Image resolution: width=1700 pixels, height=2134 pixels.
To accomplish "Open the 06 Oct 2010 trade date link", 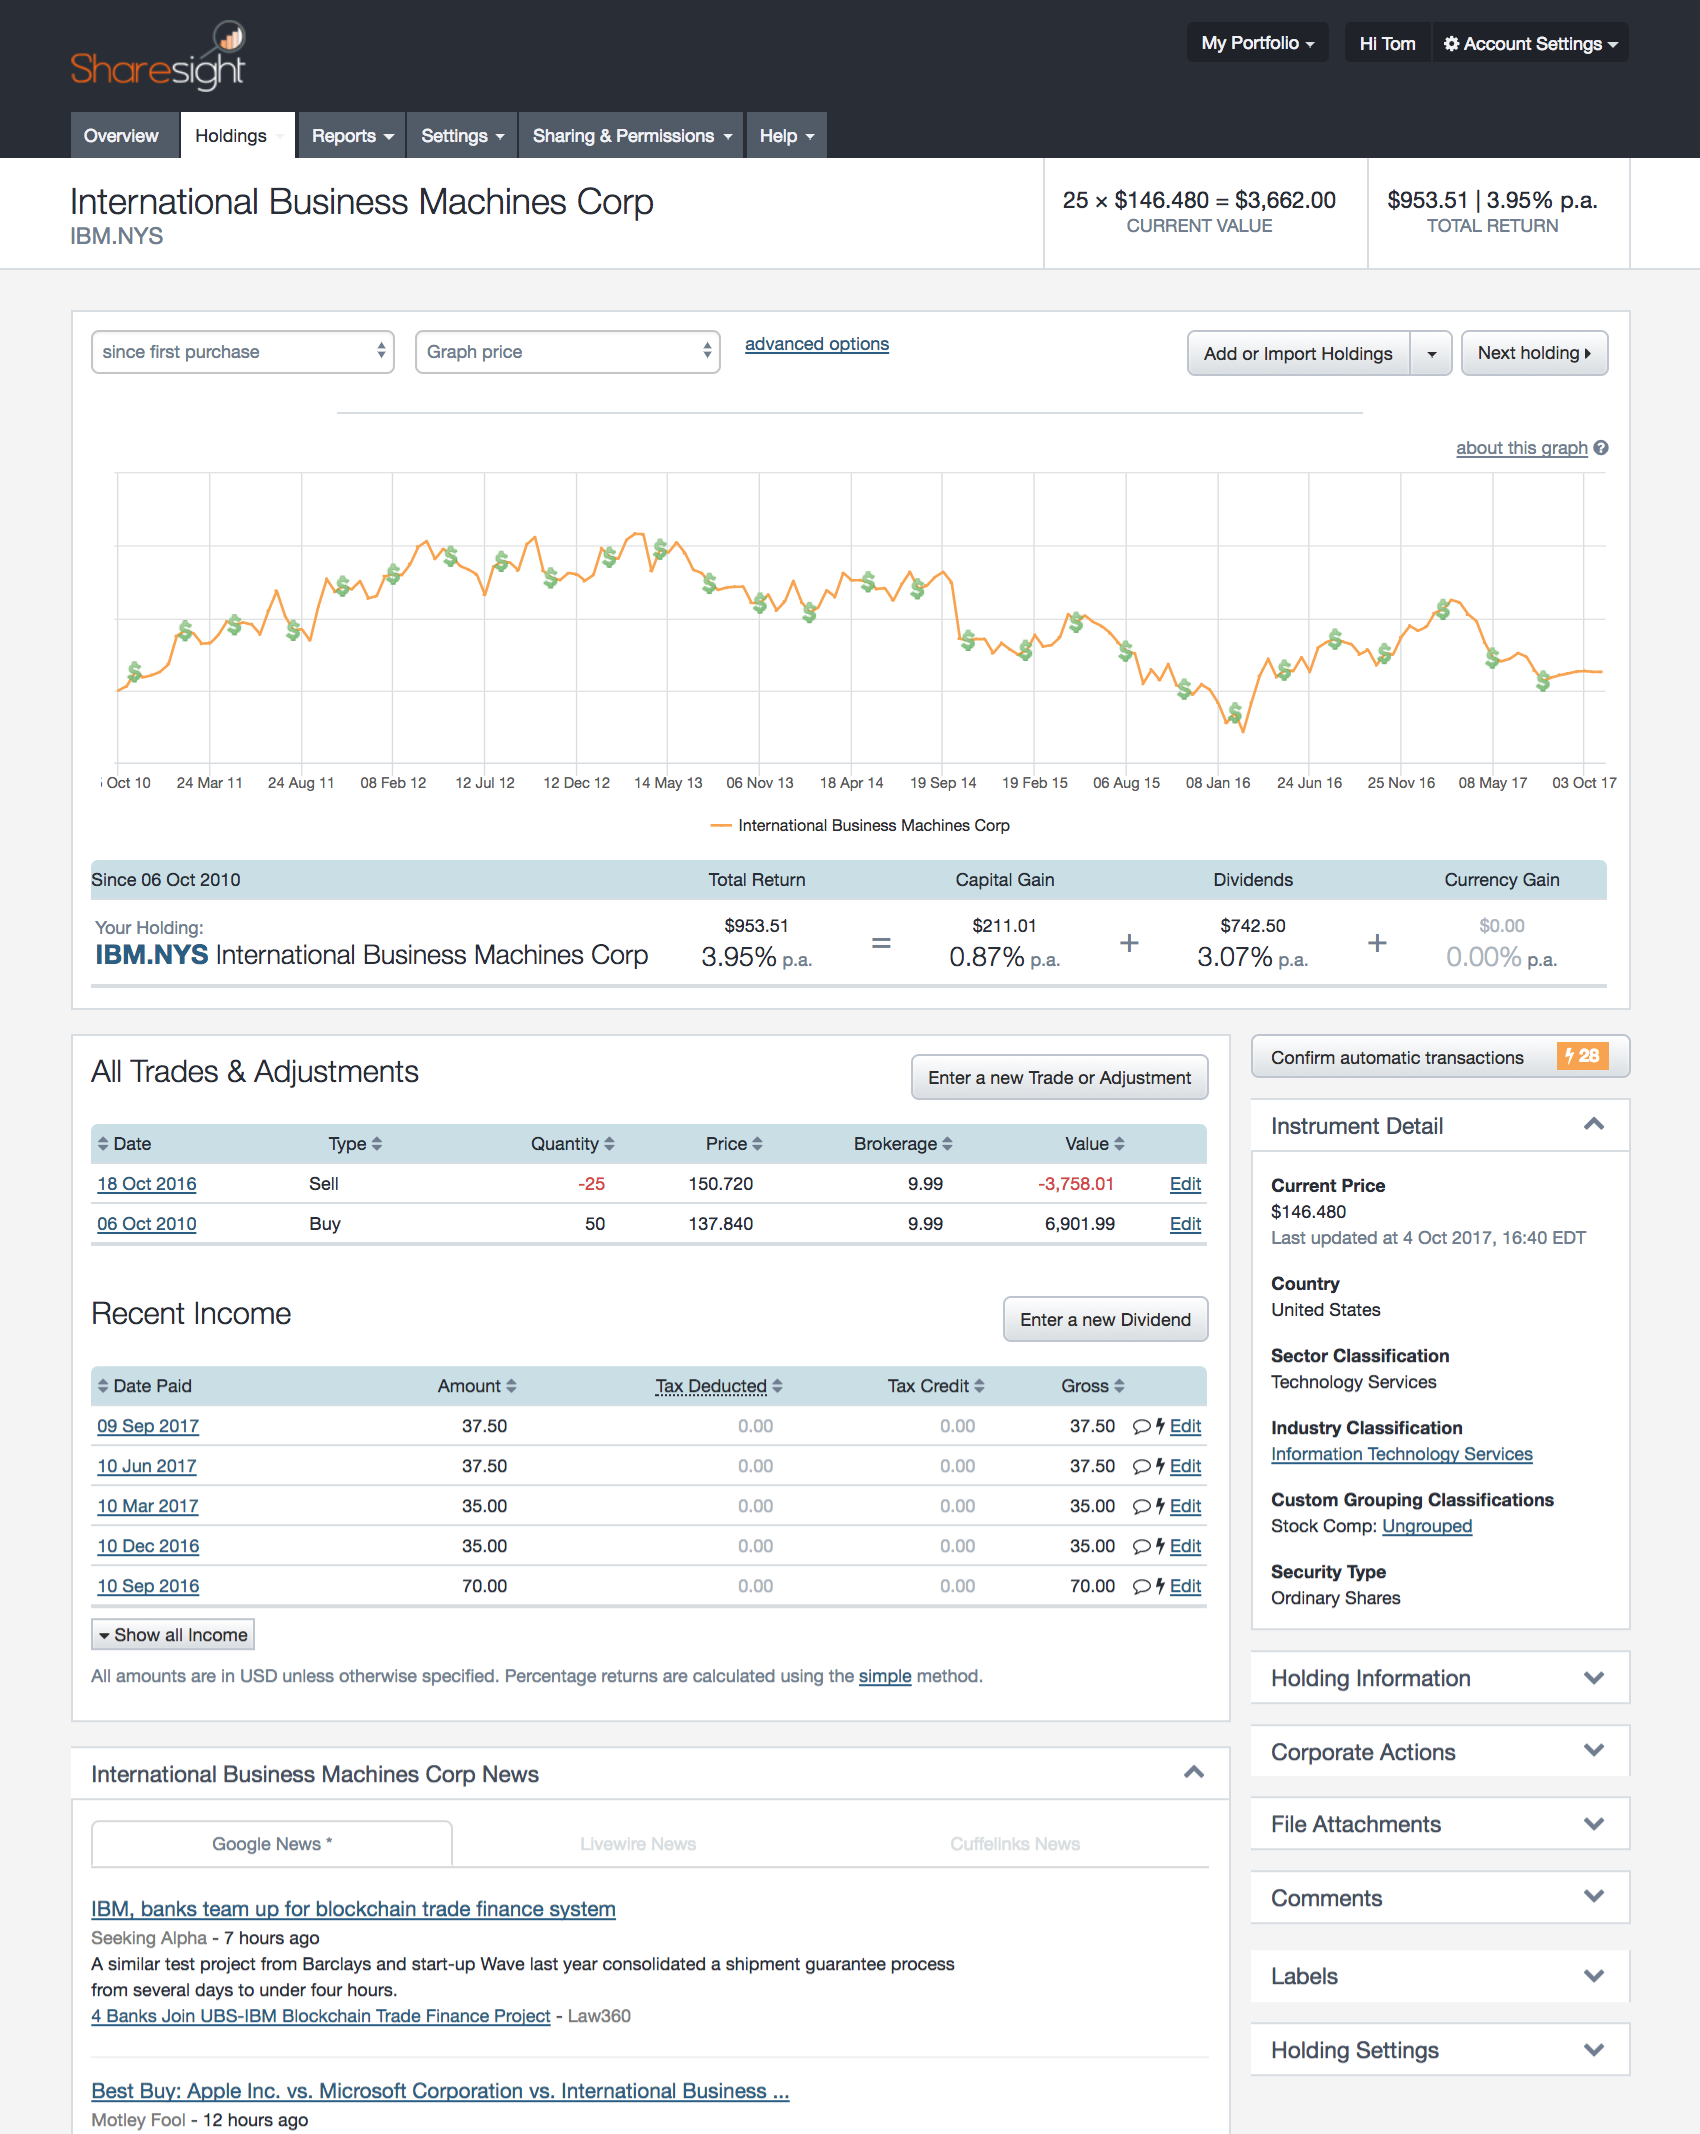I will point(147,1224).
